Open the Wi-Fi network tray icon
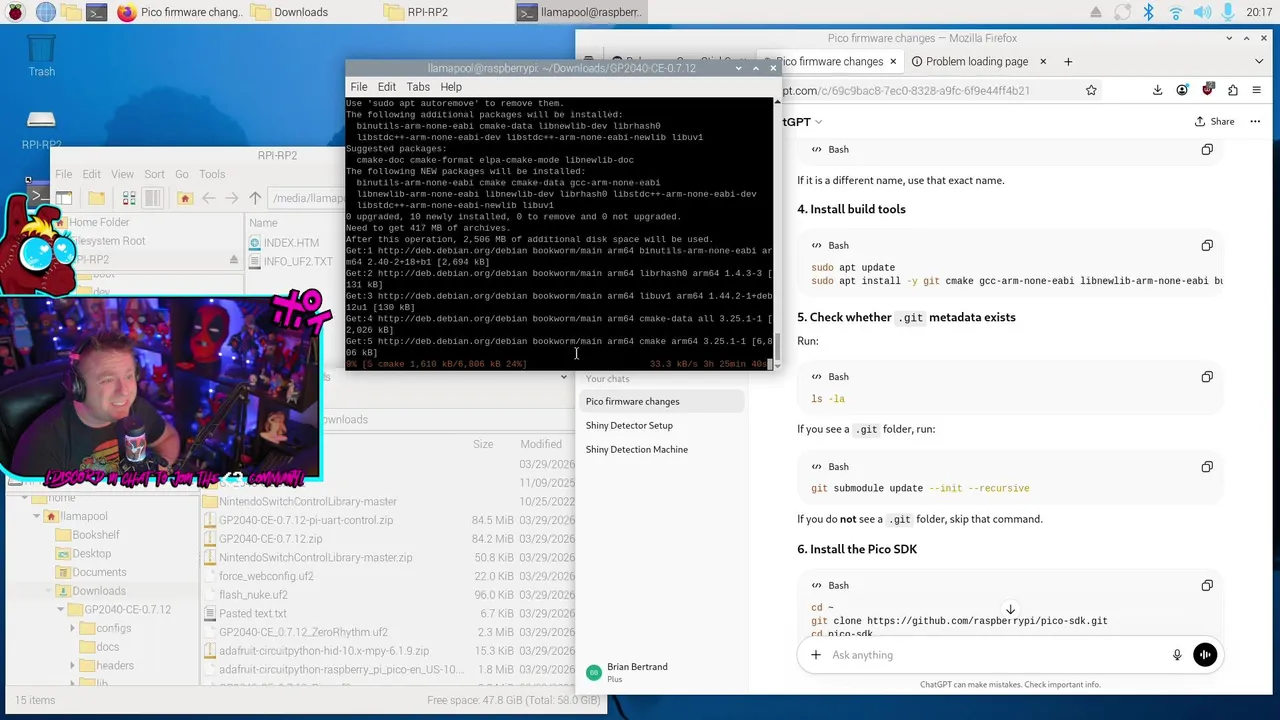Screen dimensions: 1280x720 1176,12
